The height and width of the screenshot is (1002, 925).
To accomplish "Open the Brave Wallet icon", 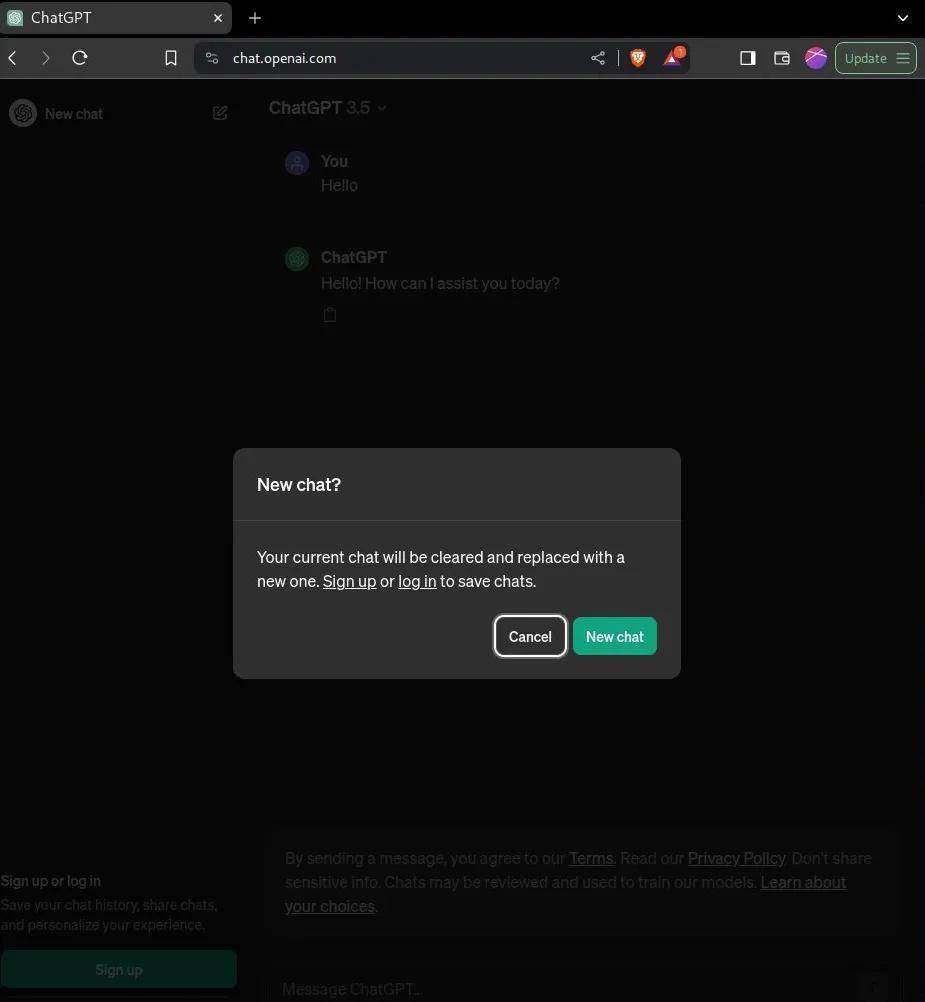I will point(781,58).
